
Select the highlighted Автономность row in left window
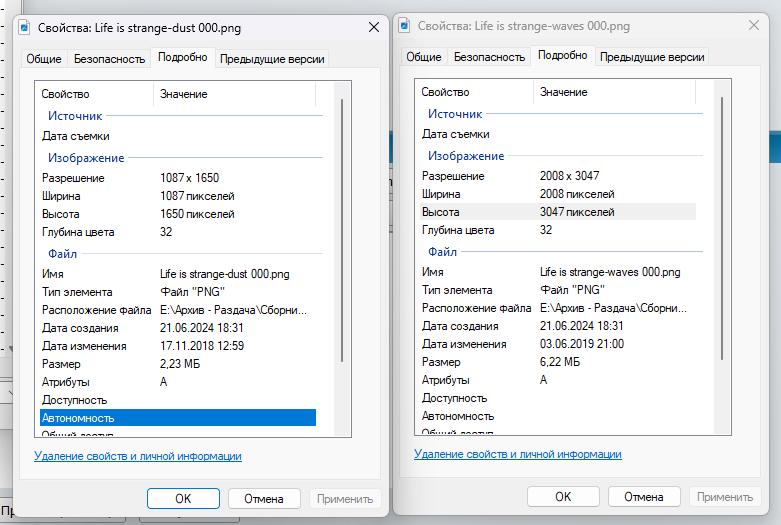coord(177,418)
